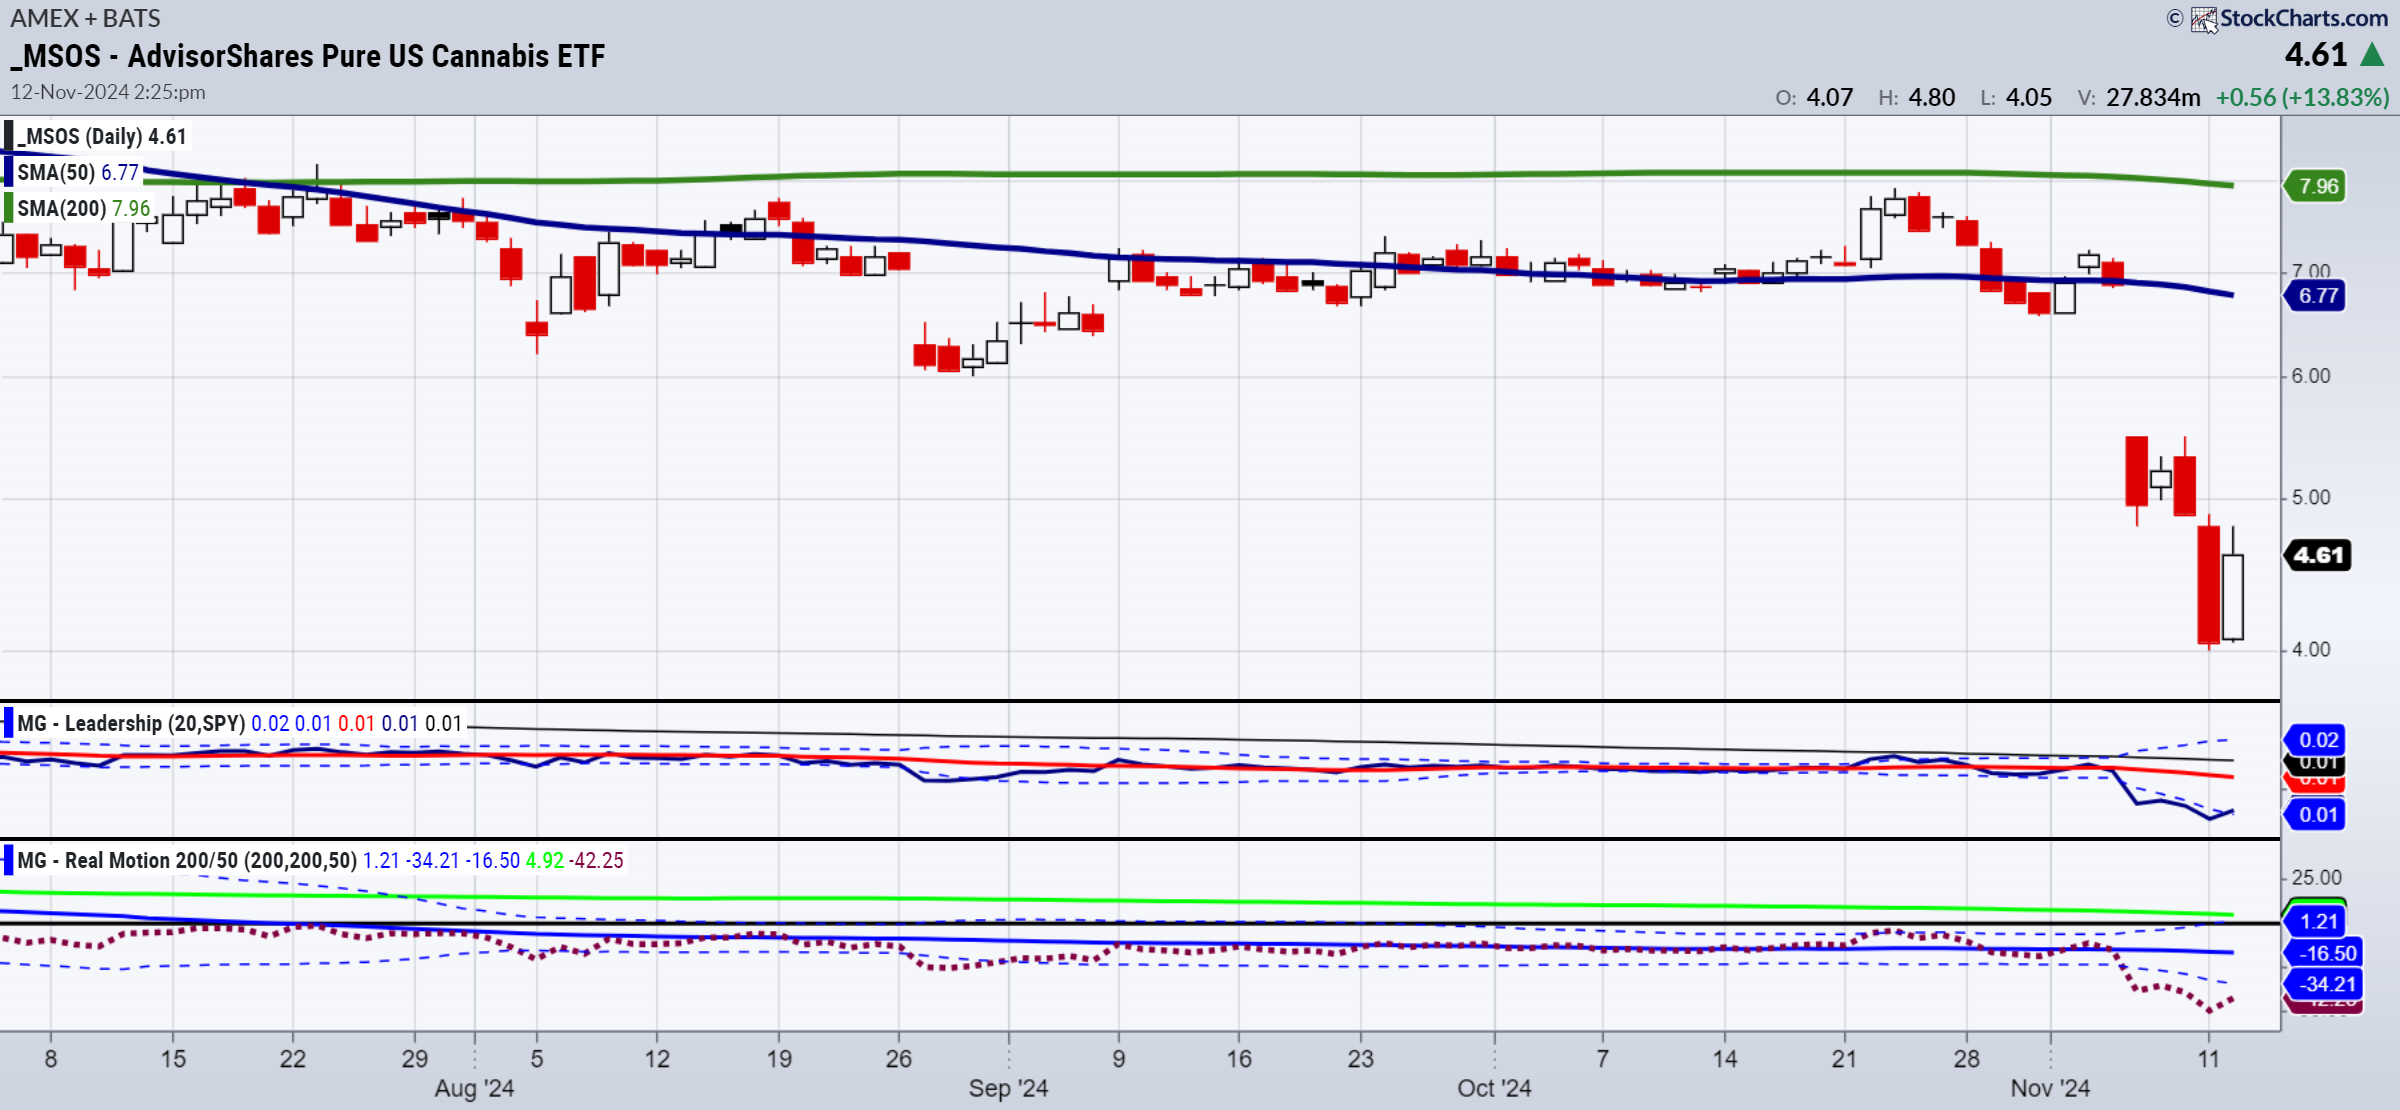Click the 'Aug '24' month label
The height and width of the screenshot is (1110, 2400).
tap(474, 1088)
